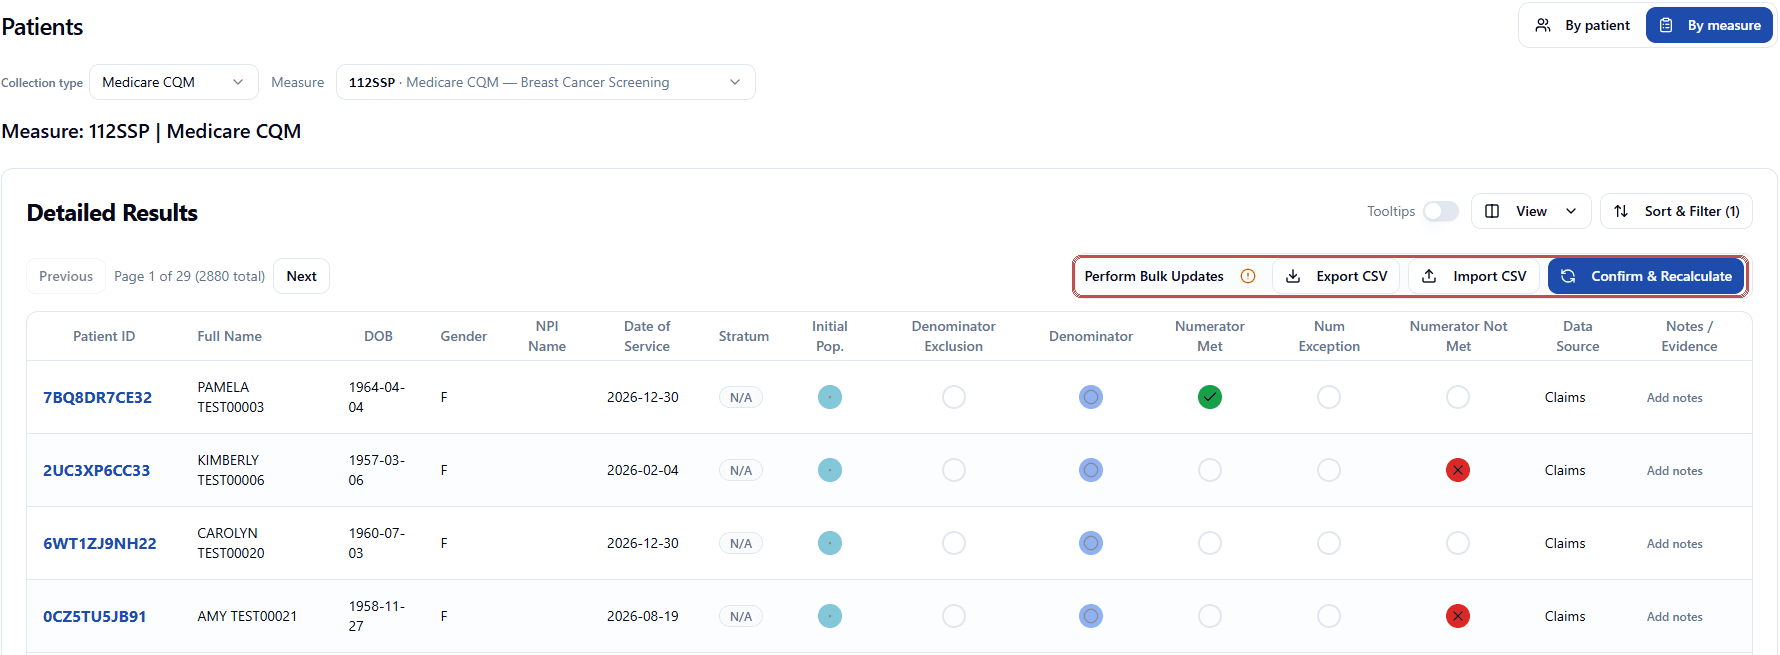Click DOB 1957-03-06 cell
Screen dimensions: 1780x655
pos(376,470)
